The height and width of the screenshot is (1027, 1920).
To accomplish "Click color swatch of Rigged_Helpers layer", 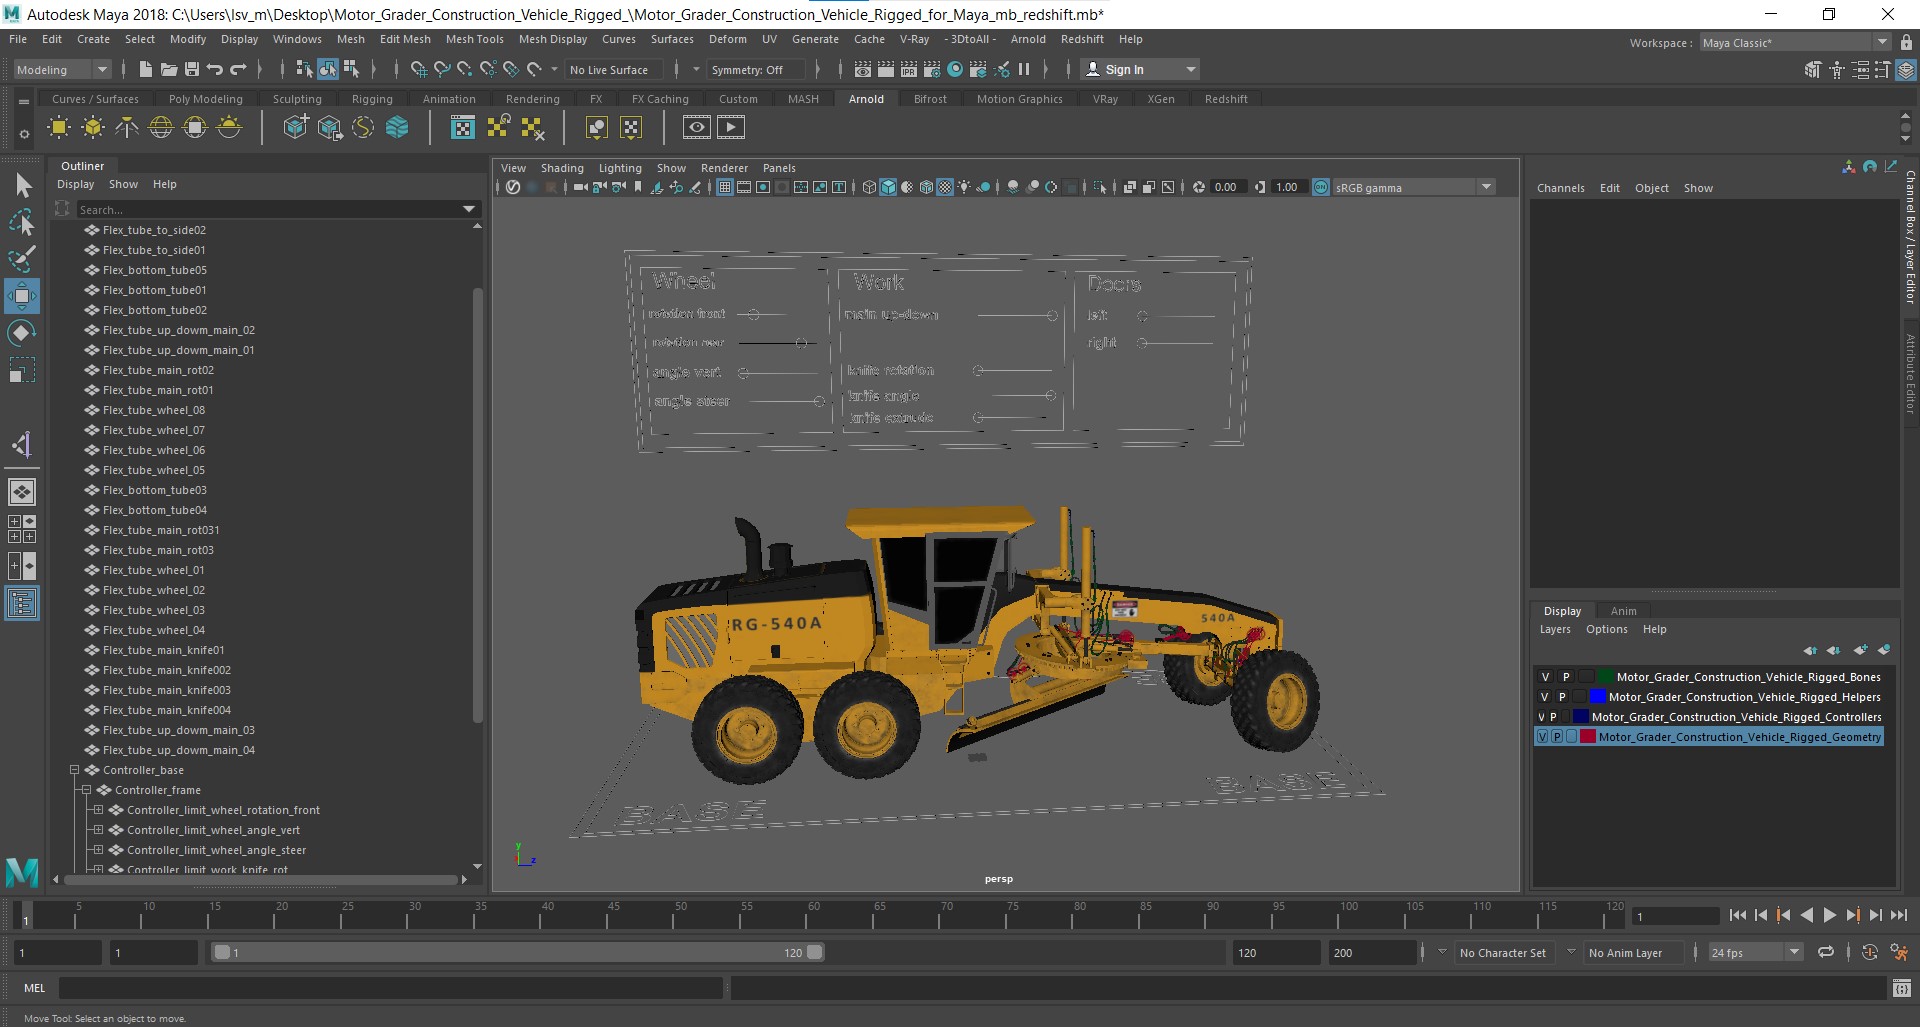I will click(x=1597, y=697).
